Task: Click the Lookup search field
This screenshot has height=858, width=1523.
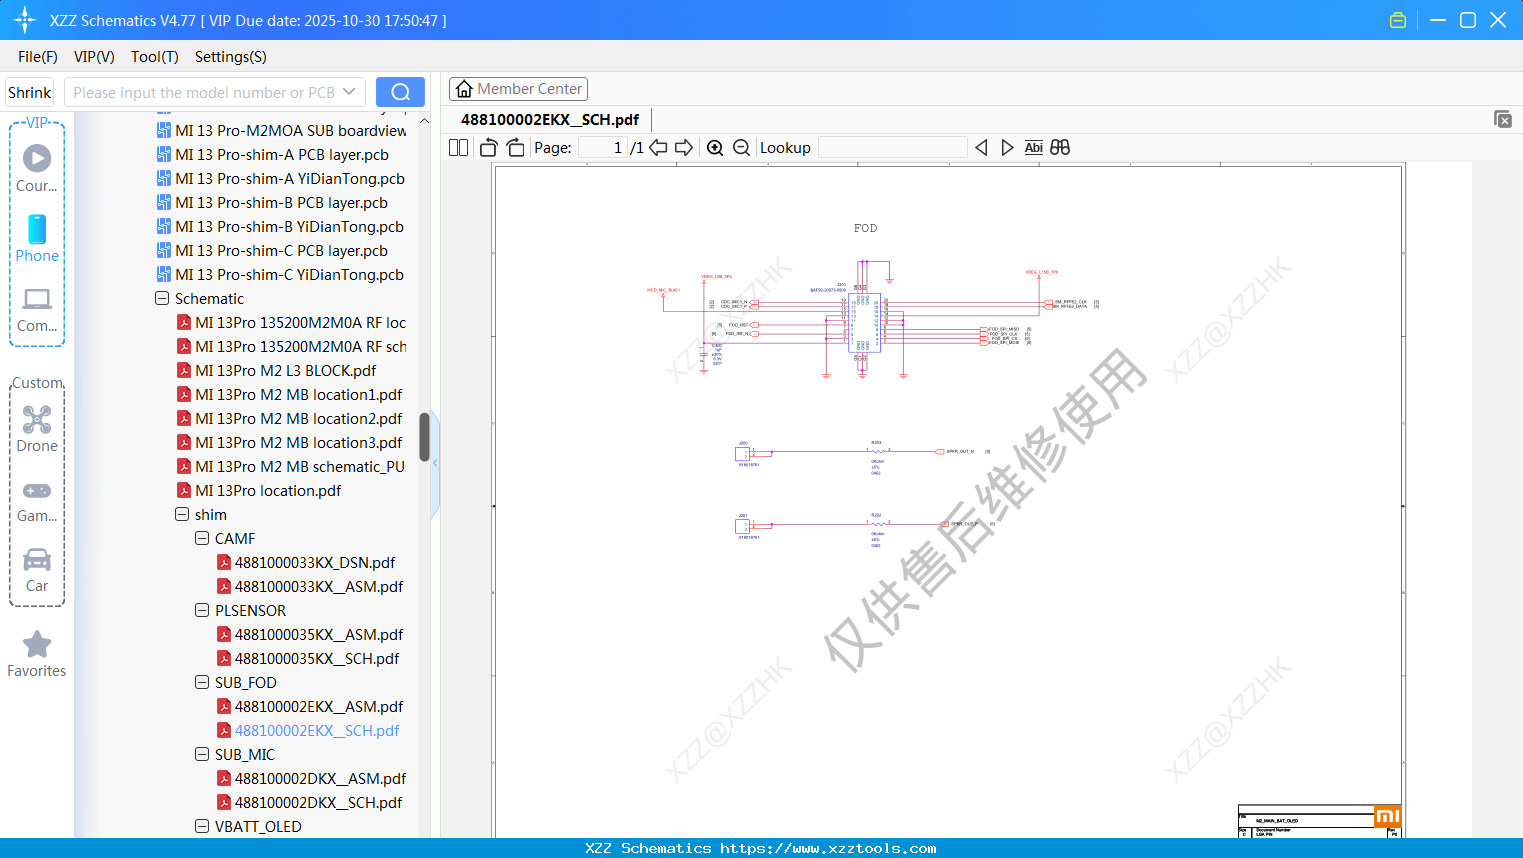Action: pos(892,147)
